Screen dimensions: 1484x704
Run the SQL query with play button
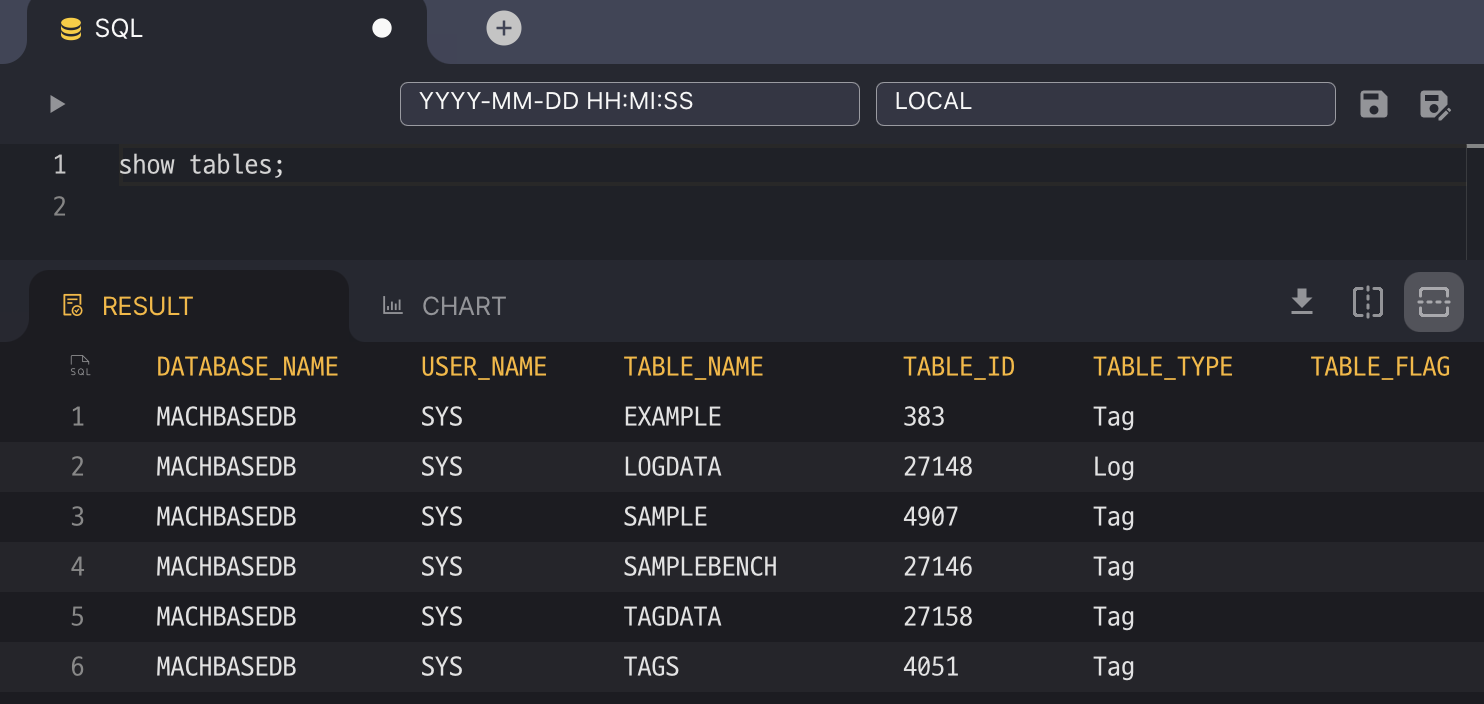tap(57, 104)
